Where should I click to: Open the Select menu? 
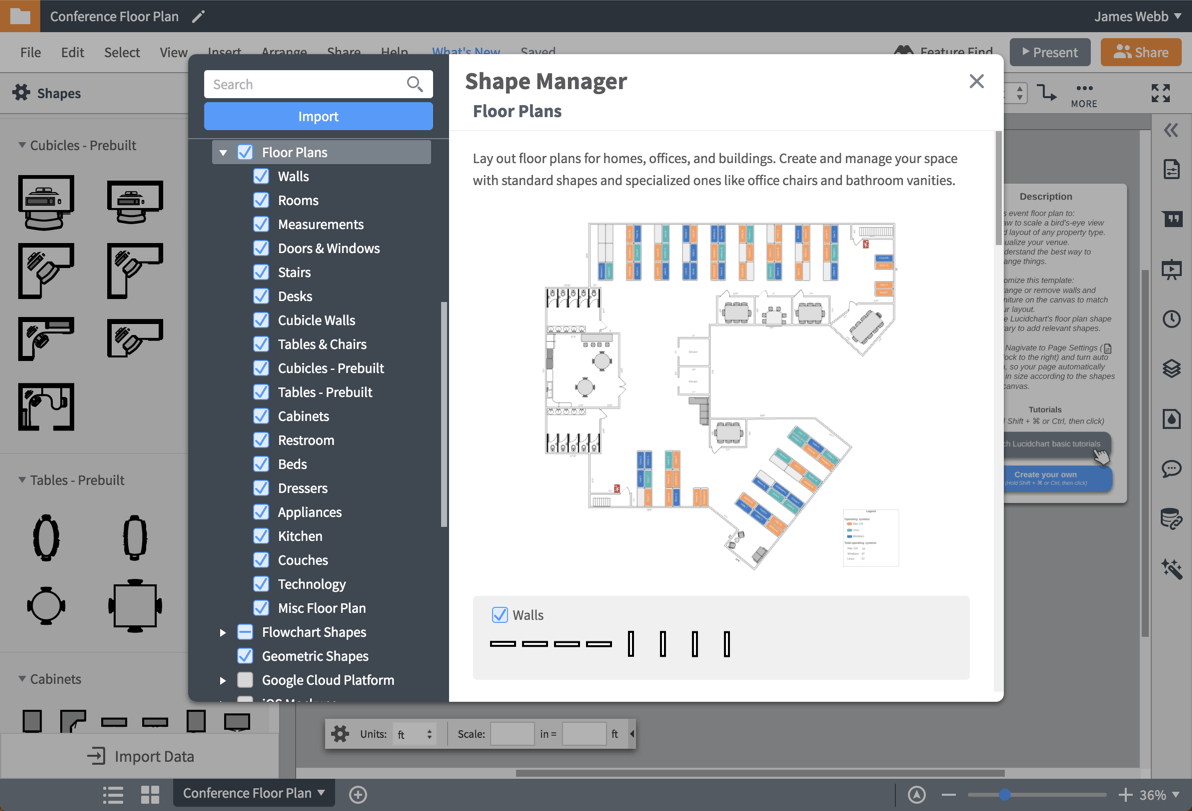pyautogui.click(x=122, y=52)
